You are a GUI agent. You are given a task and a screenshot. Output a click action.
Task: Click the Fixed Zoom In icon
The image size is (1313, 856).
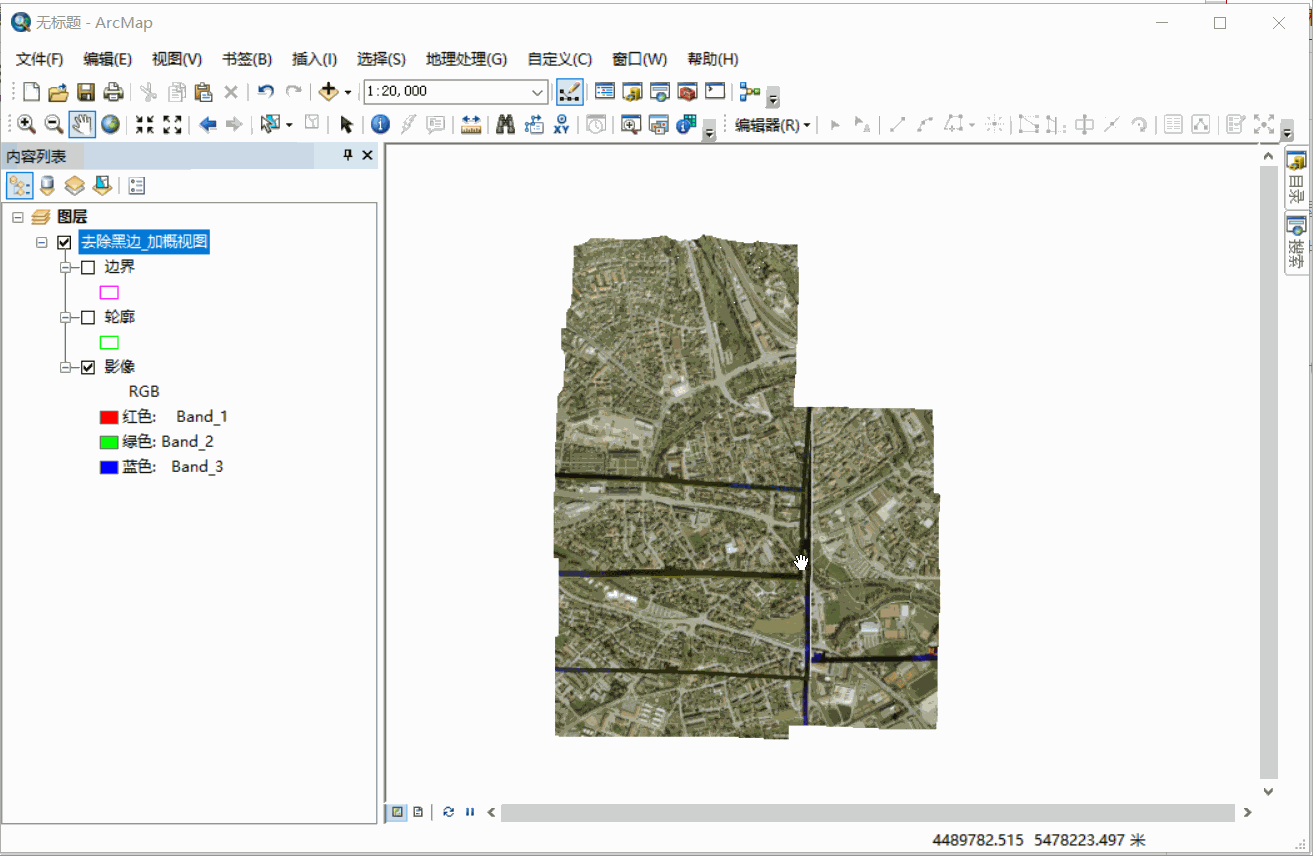[x=145, y=124]
